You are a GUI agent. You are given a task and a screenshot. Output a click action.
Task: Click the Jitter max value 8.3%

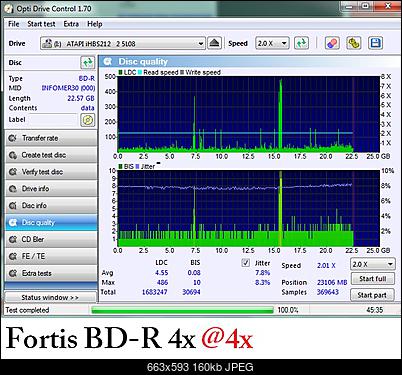pyautogui.click(x=263, y=283)
